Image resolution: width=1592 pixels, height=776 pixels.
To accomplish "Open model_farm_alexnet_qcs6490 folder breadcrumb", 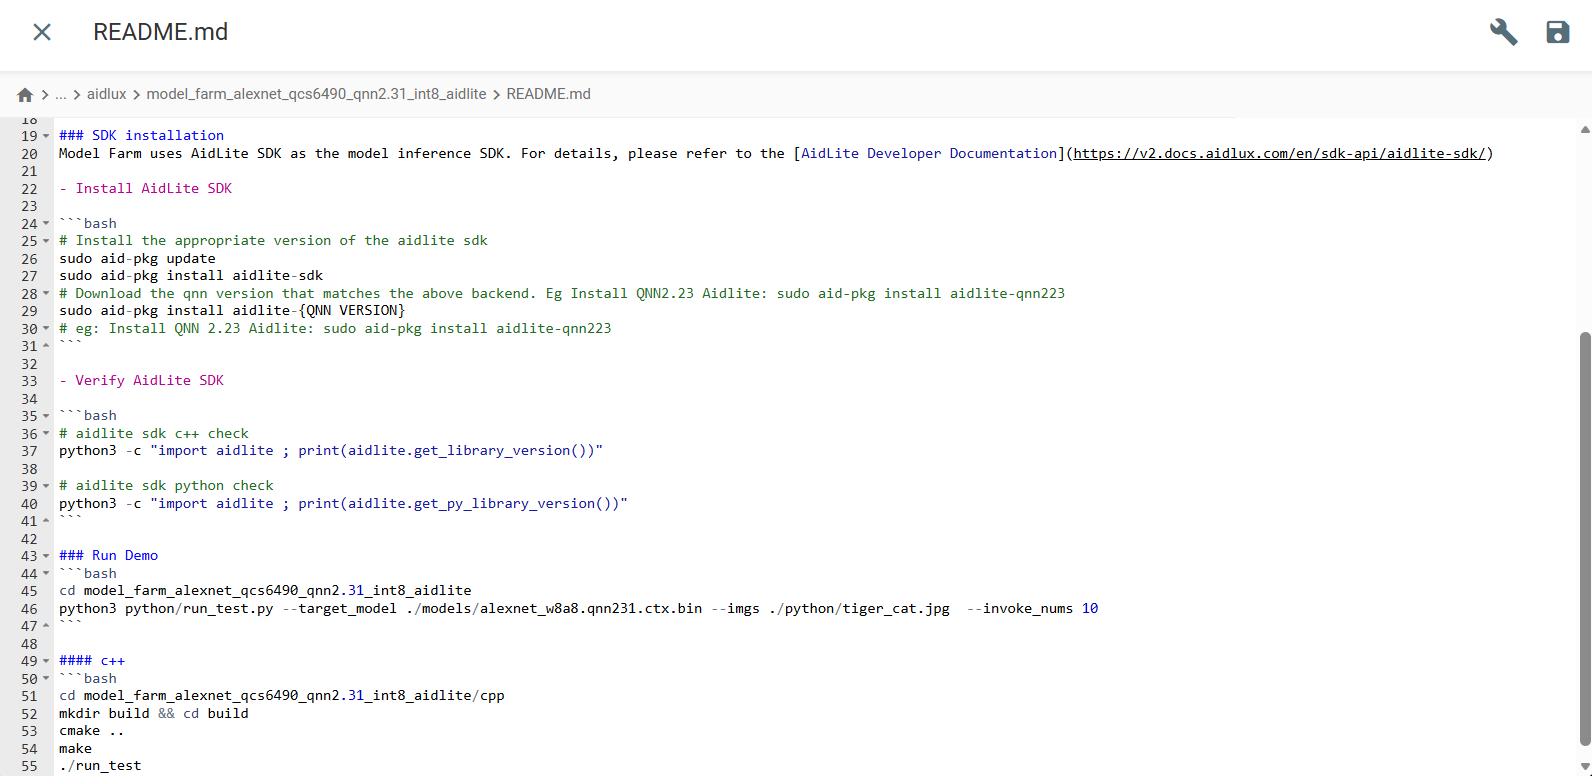I will click(x=316, y=94).
